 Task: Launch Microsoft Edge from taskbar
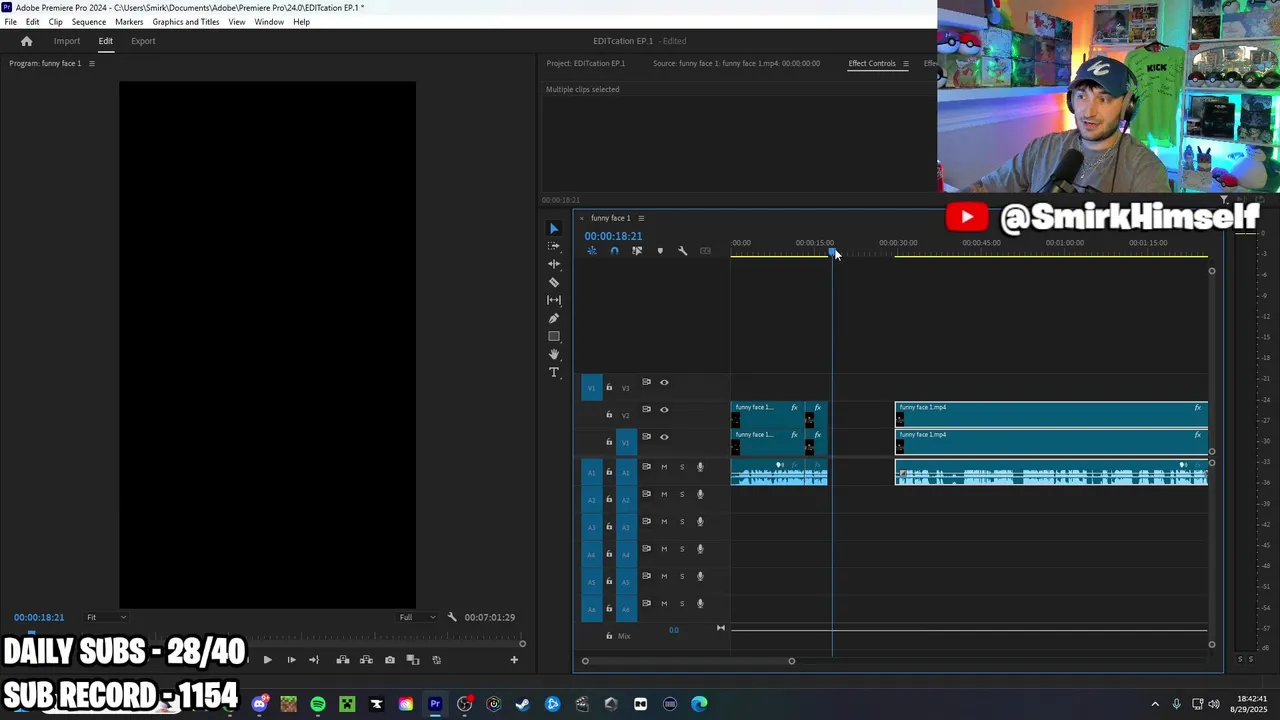point(699,704)
